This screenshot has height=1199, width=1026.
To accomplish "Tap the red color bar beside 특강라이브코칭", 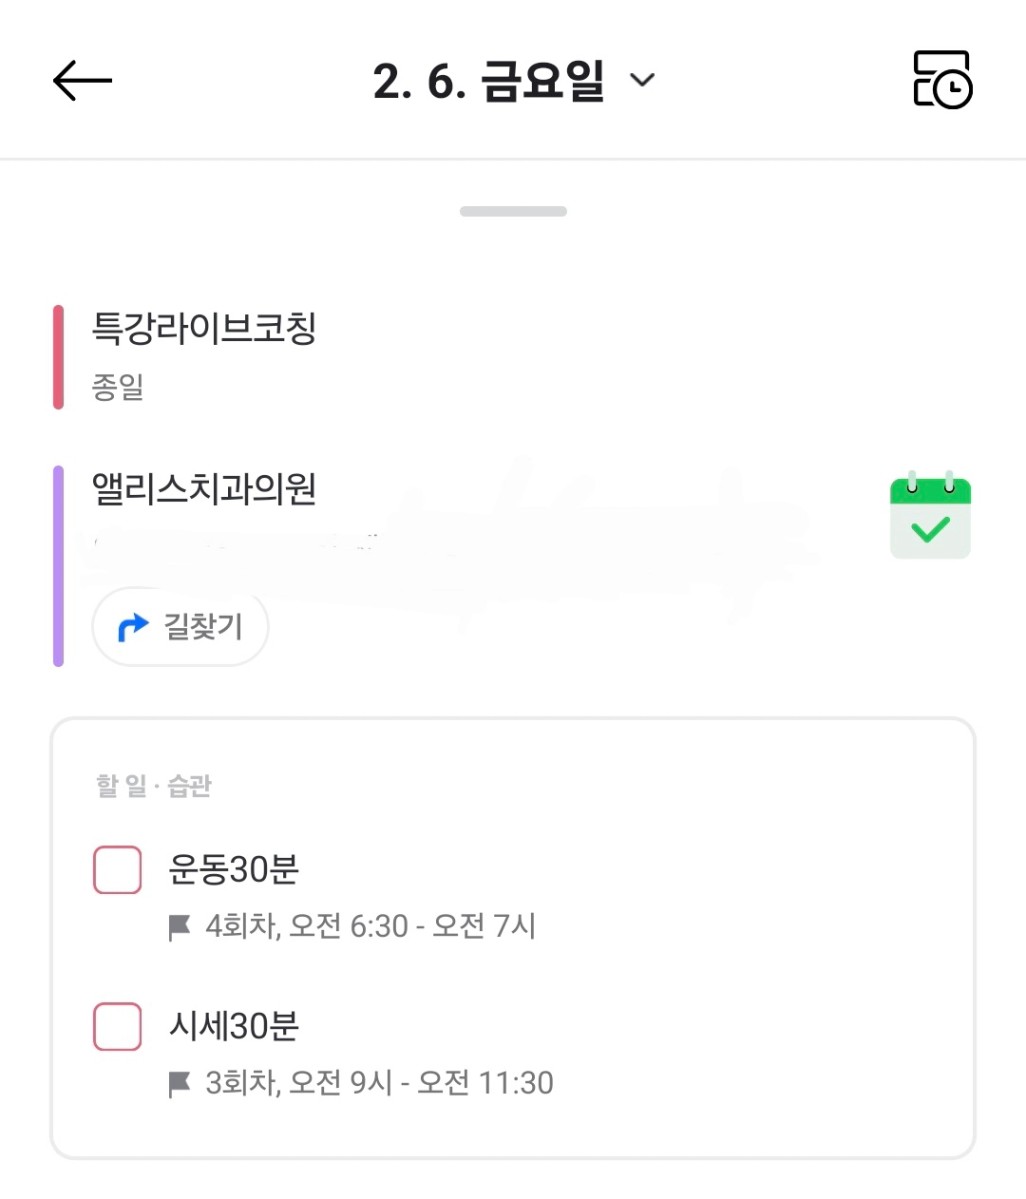I will point(58,357).
